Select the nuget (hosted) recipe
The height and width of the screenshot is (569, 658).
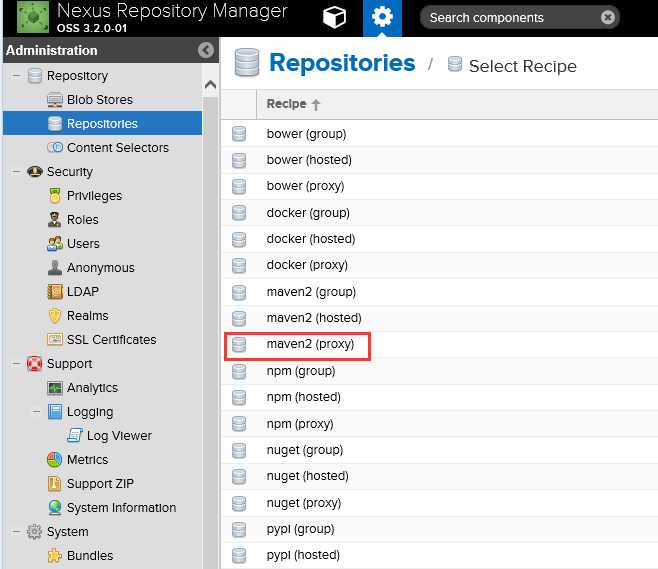pyautogui.click(x=439, y=476)
